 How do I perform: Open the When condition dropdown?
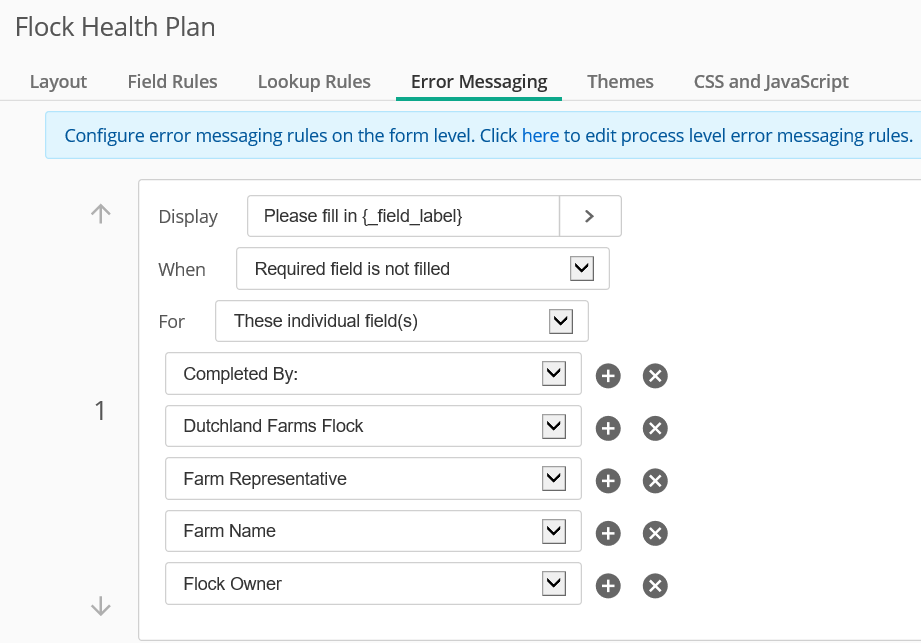click(x=581, y=269)
